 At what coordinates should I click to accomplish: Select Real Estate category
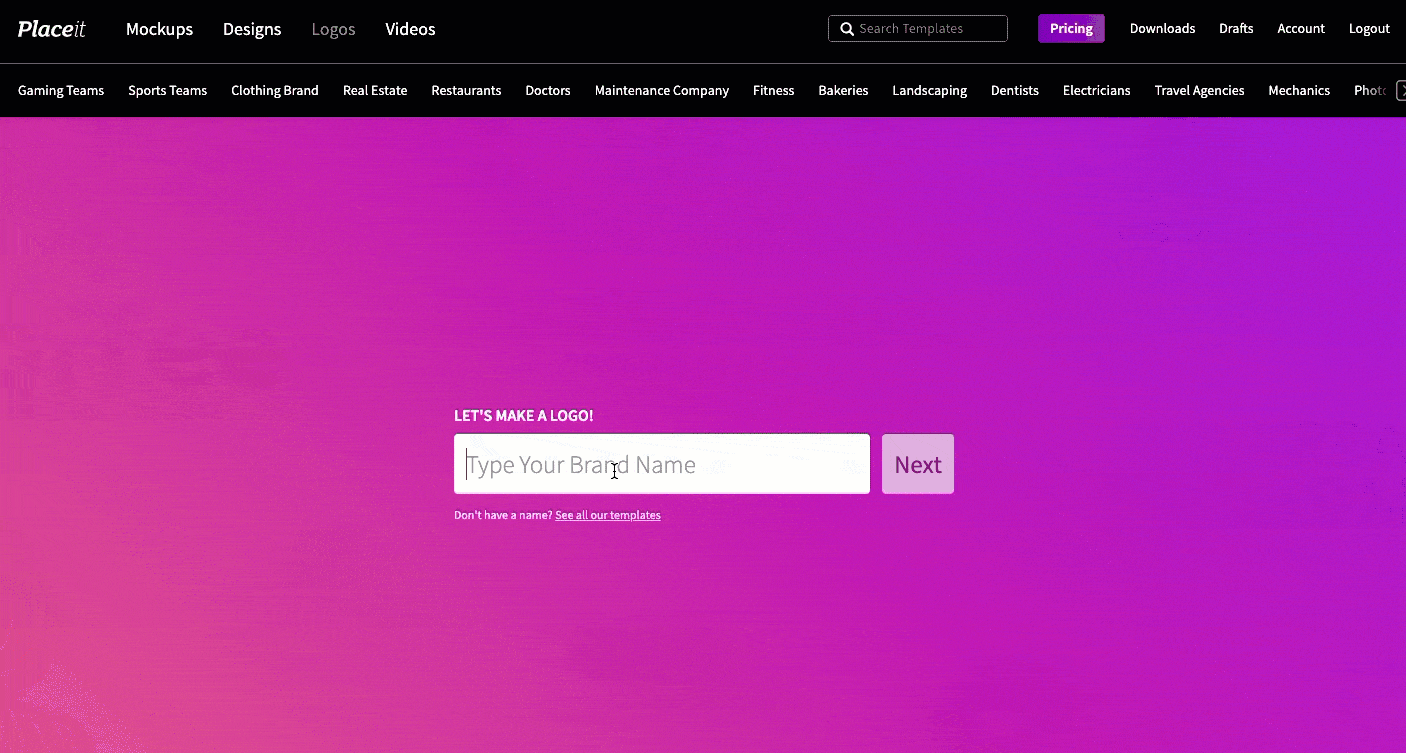[375, 90]
